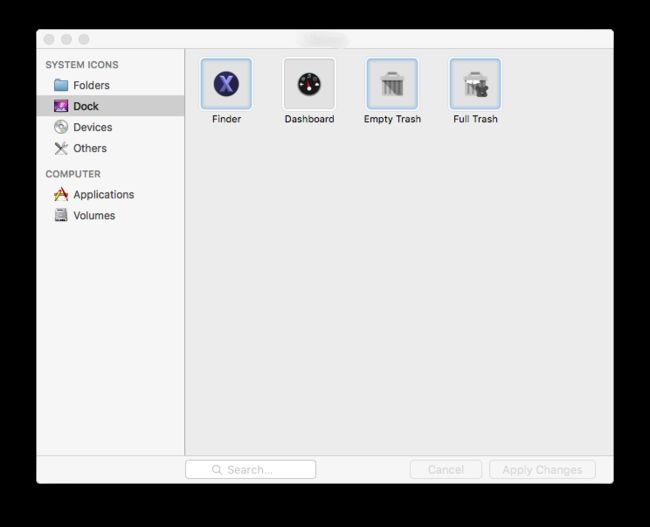The image size is (650, 527).
Task: Select the Finder dock icon tile
Action: (226, 84)
